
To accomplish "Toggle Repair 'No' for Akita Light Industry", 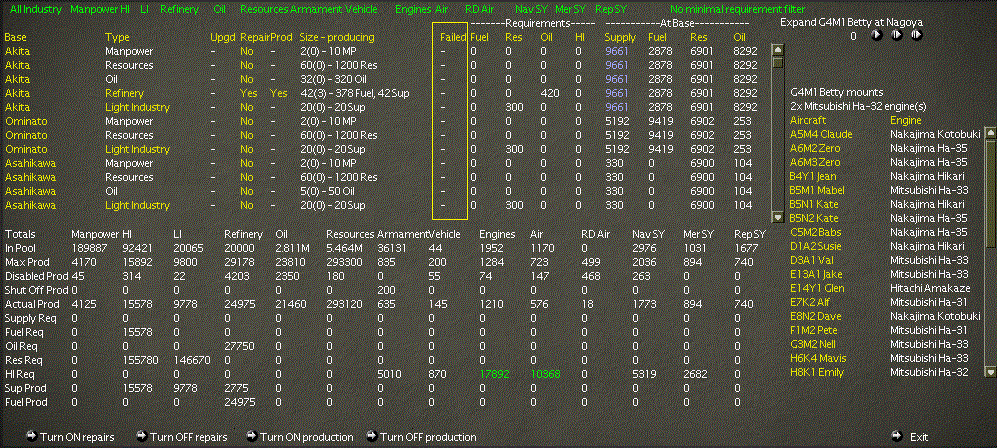I will pos(247,107).
